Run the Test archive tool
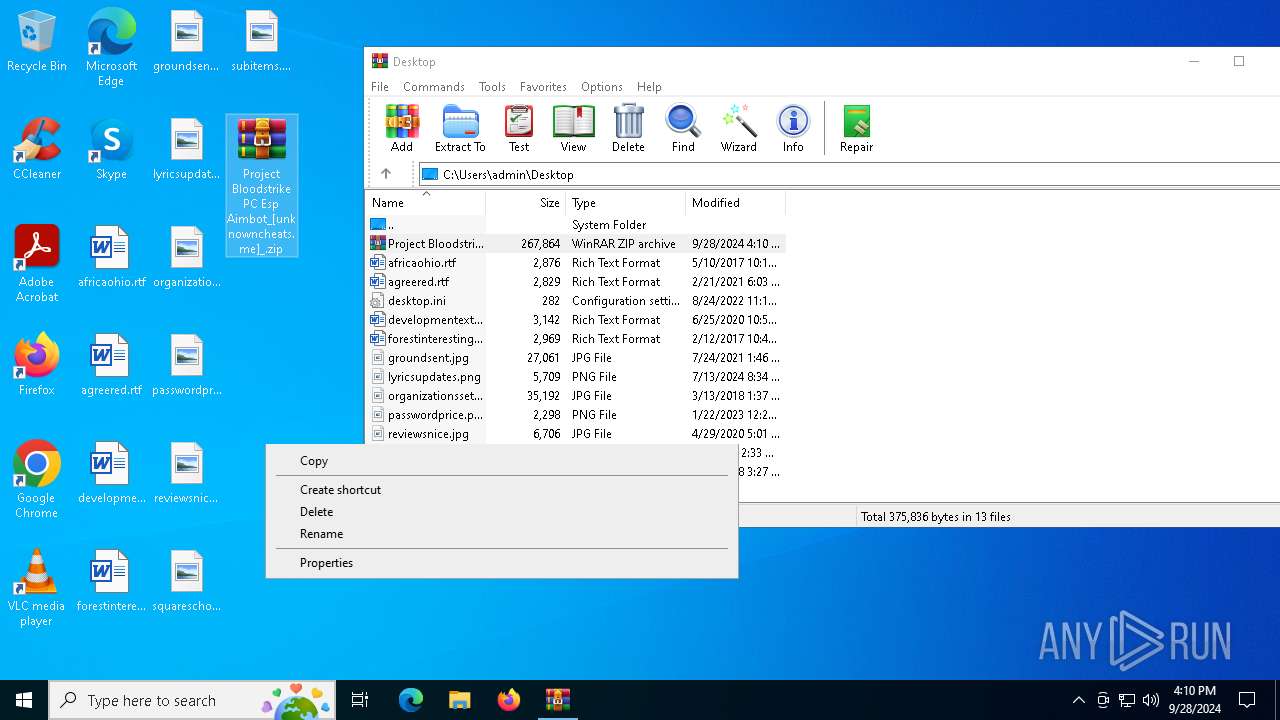Viewport: 1280px width, 720px height. [519, 128]
